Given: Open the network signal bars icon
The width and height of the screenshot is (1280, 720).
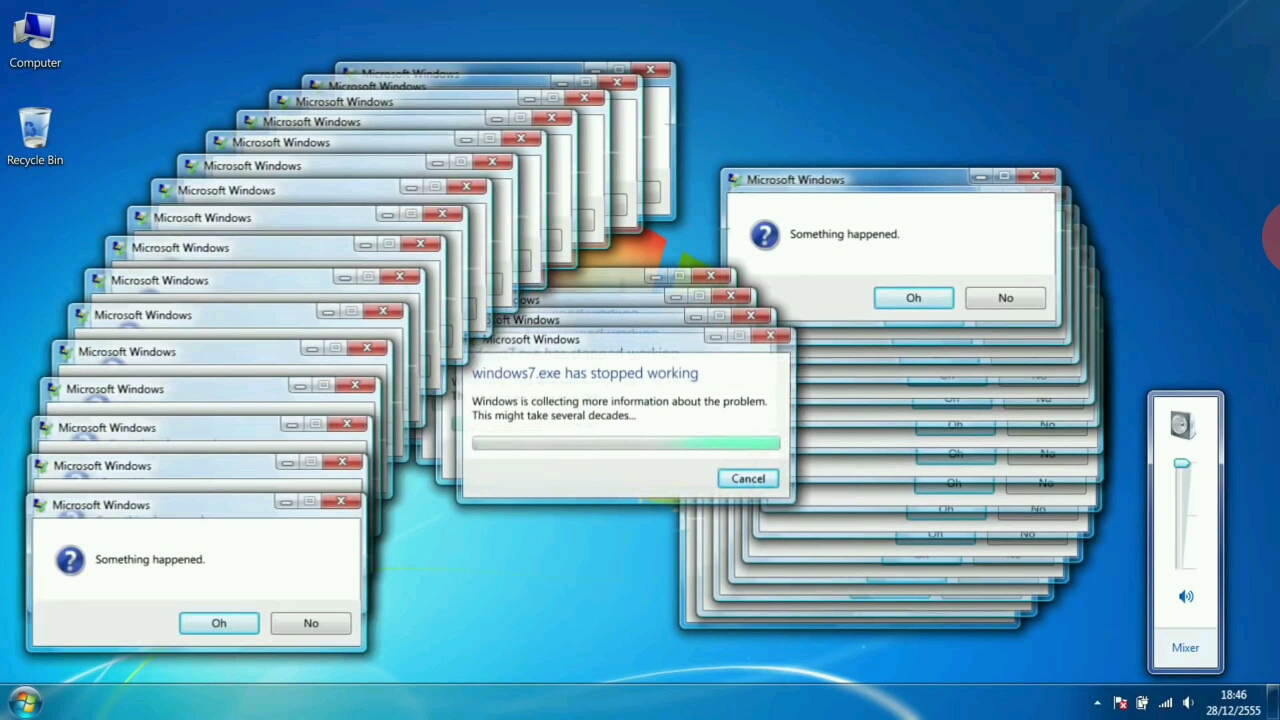Looking at the screenshot, I should tap(1165, 703).
